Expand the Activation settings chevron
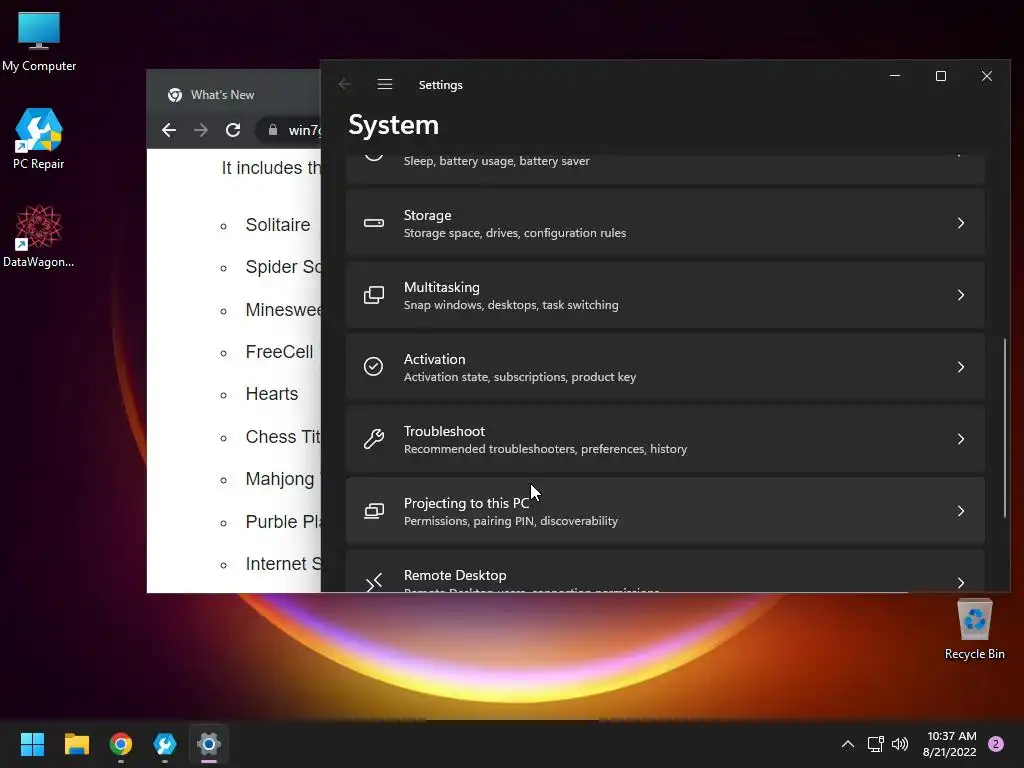The width and height of the screenshot is (1024, 768). tap(961, 367)
